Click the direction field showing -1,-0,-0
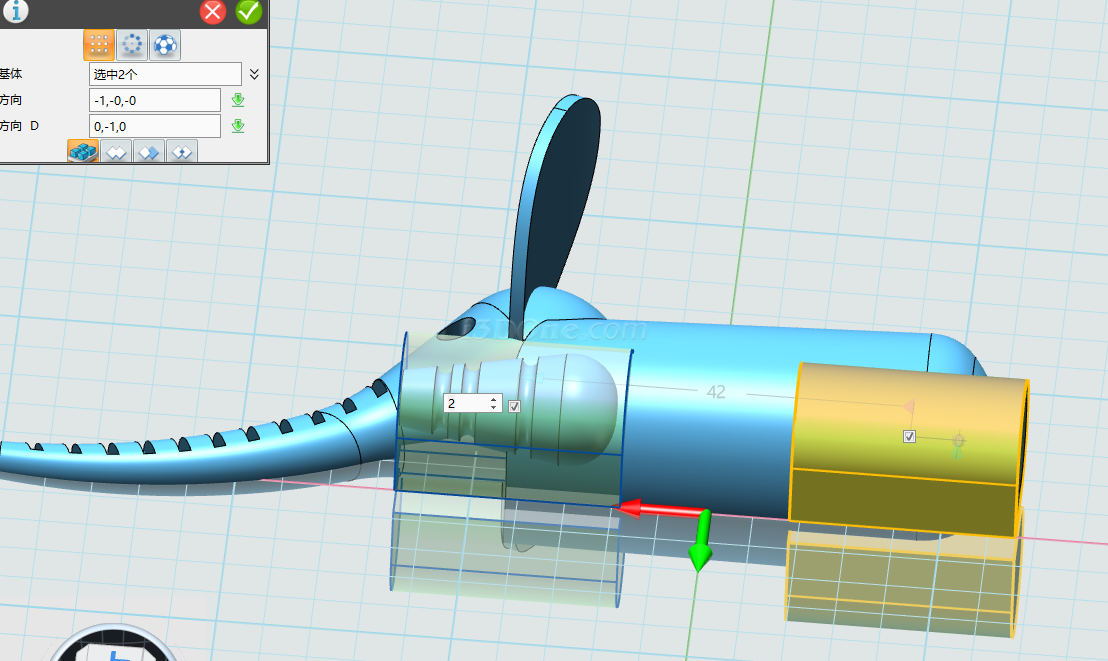 [154, 100]
